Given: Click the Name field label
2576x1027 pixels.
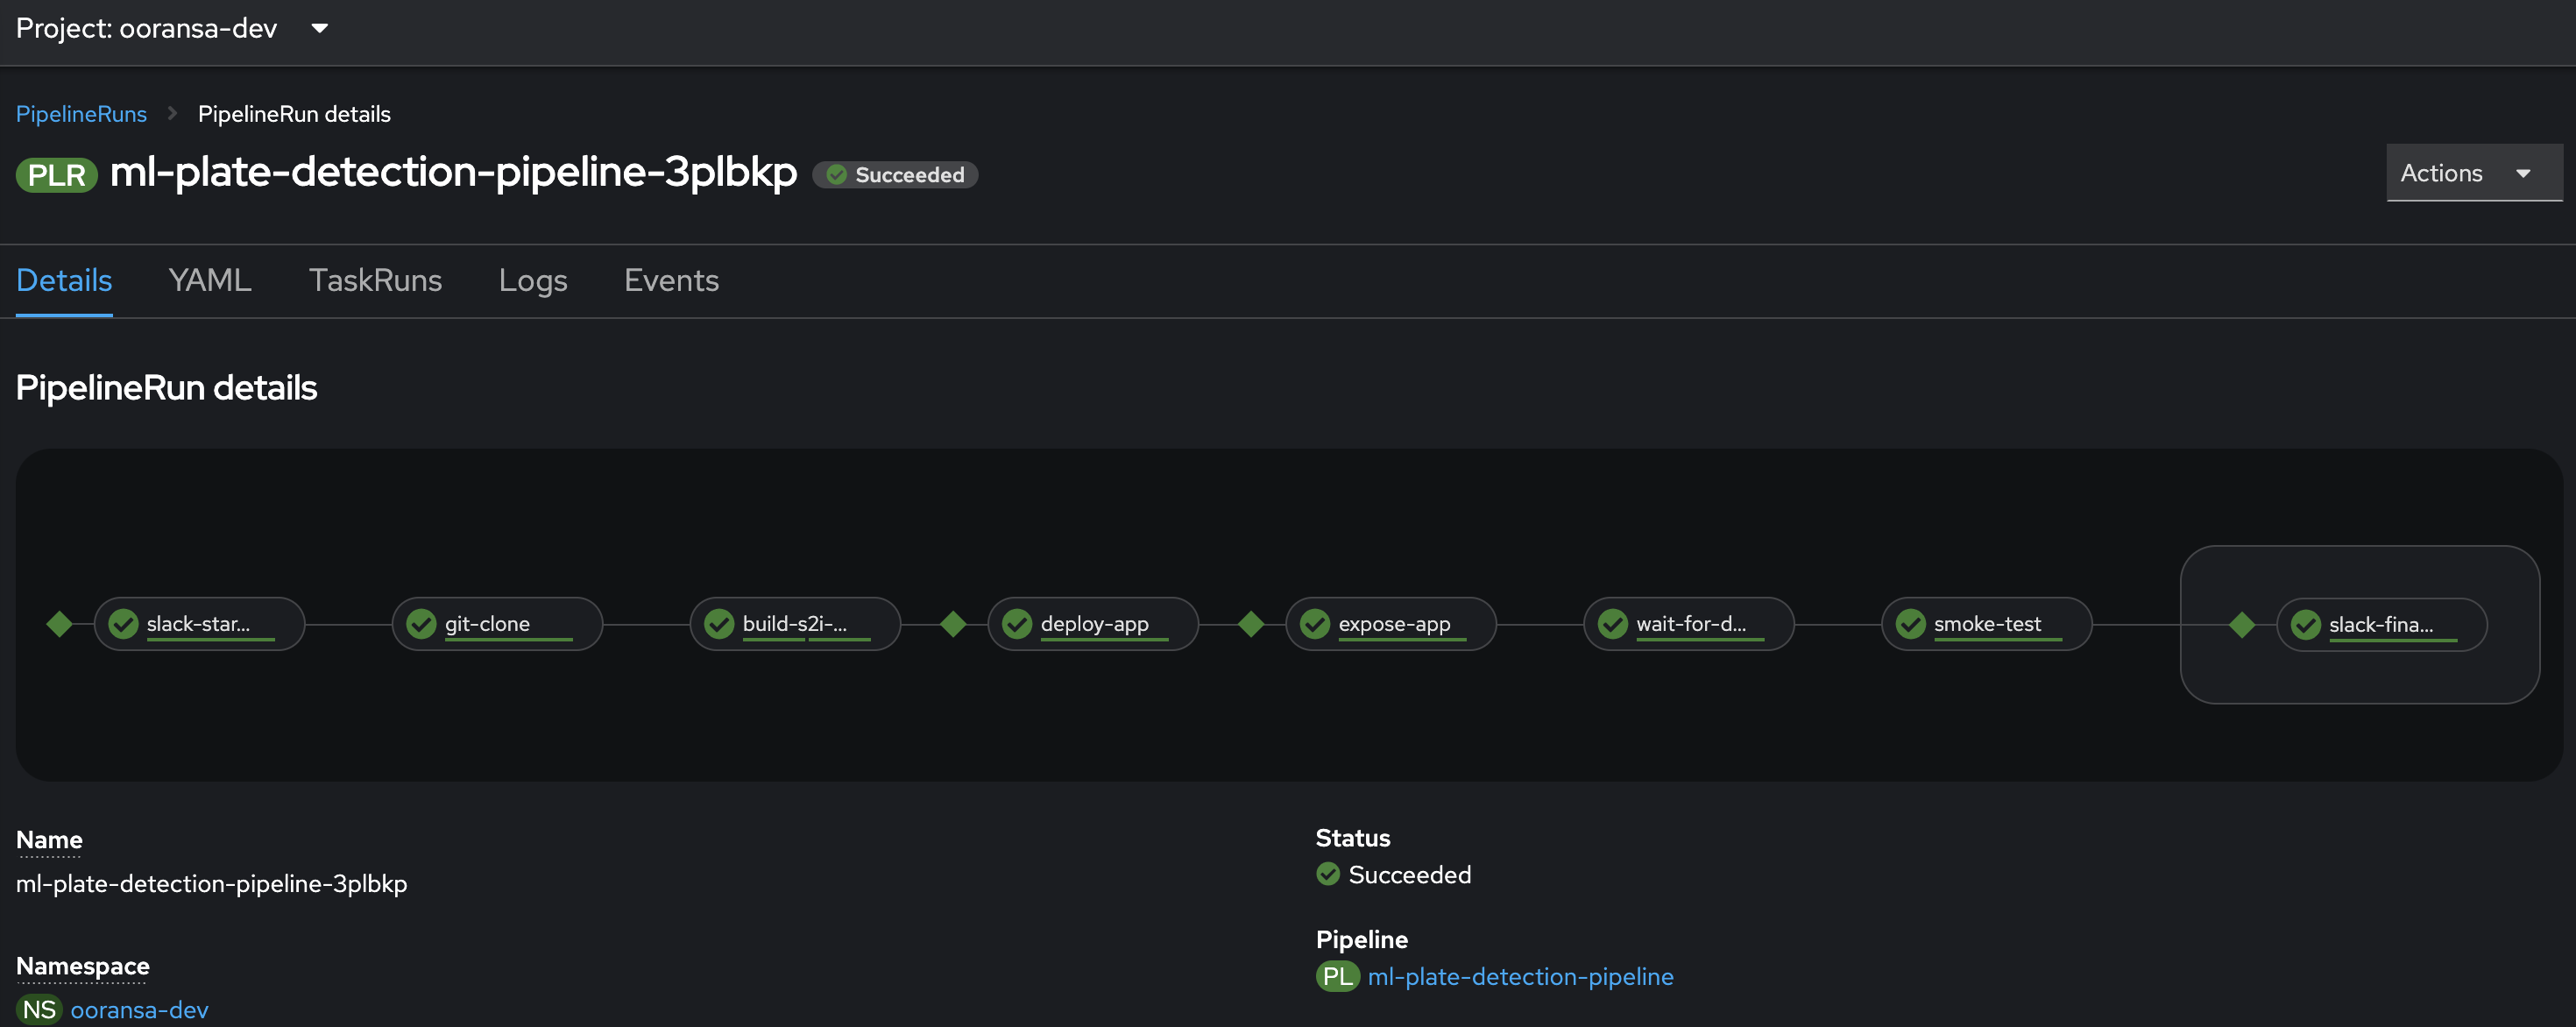Looking at the screenshot, I should tap(49, 840).
